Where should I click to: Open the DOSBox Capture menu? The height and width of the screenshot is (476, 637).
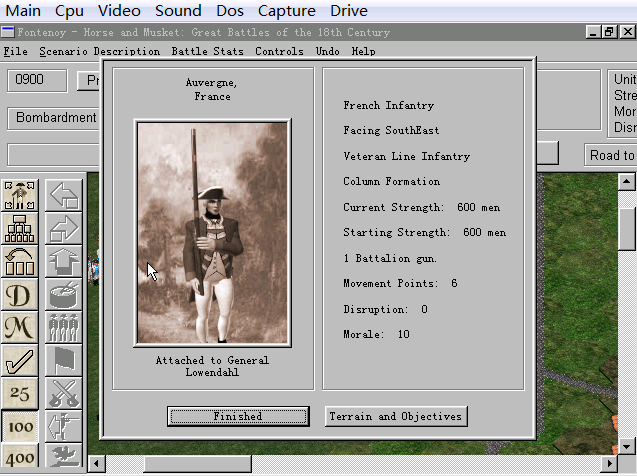click(x=286, y=11)
